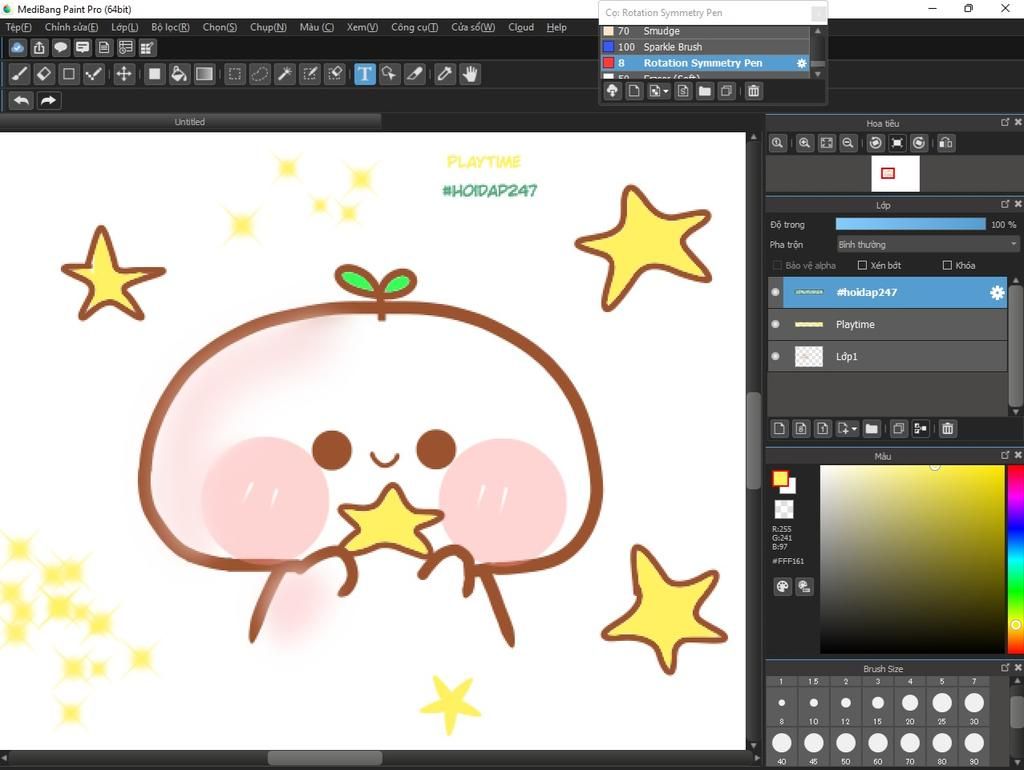Zoom out using Navigator magnifier minus
This screenshot has width=1024, height=770.
click(x=848, y=143)
